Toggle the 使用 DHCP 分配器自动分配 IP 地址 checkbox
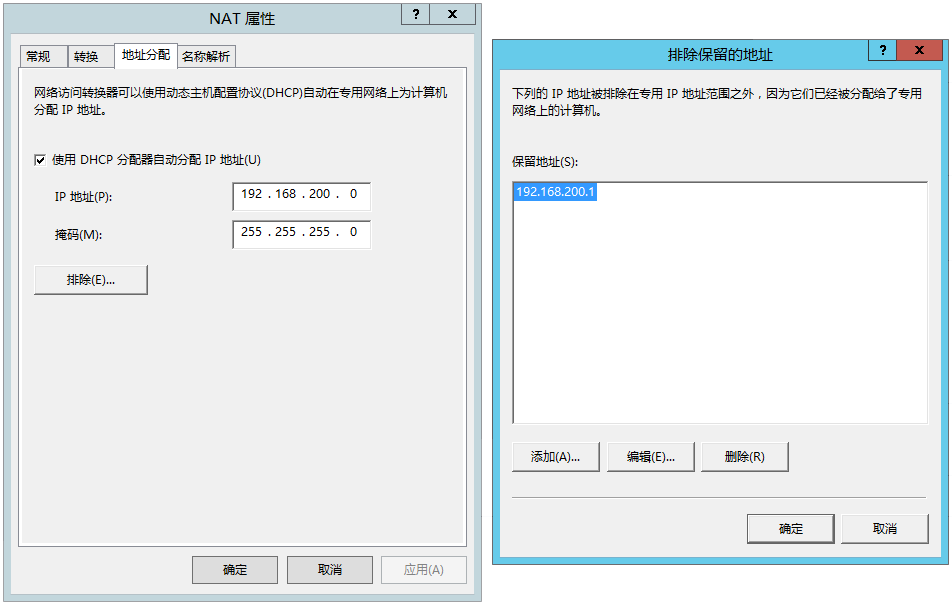 [x=41, y=158]
